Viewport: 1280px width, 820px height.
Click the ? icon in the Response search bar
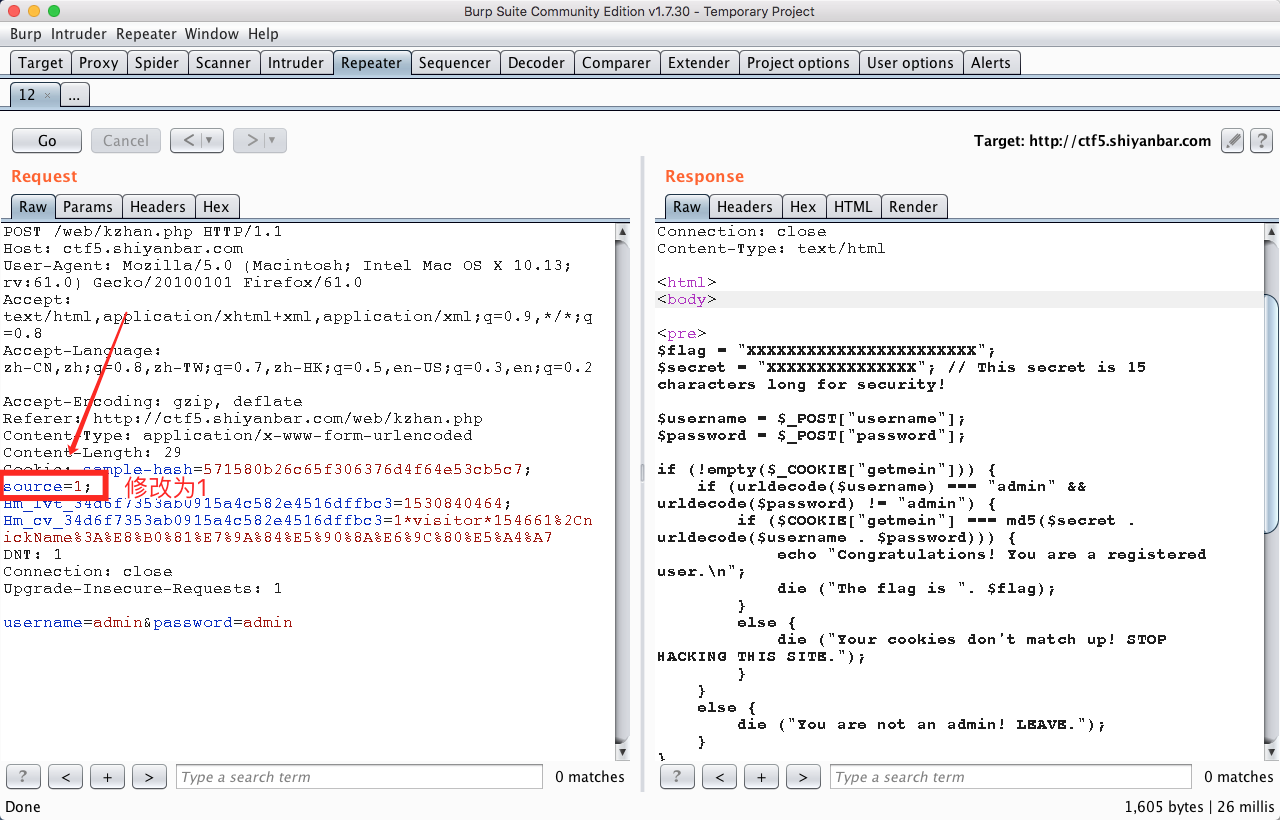[x=677, y=776]
